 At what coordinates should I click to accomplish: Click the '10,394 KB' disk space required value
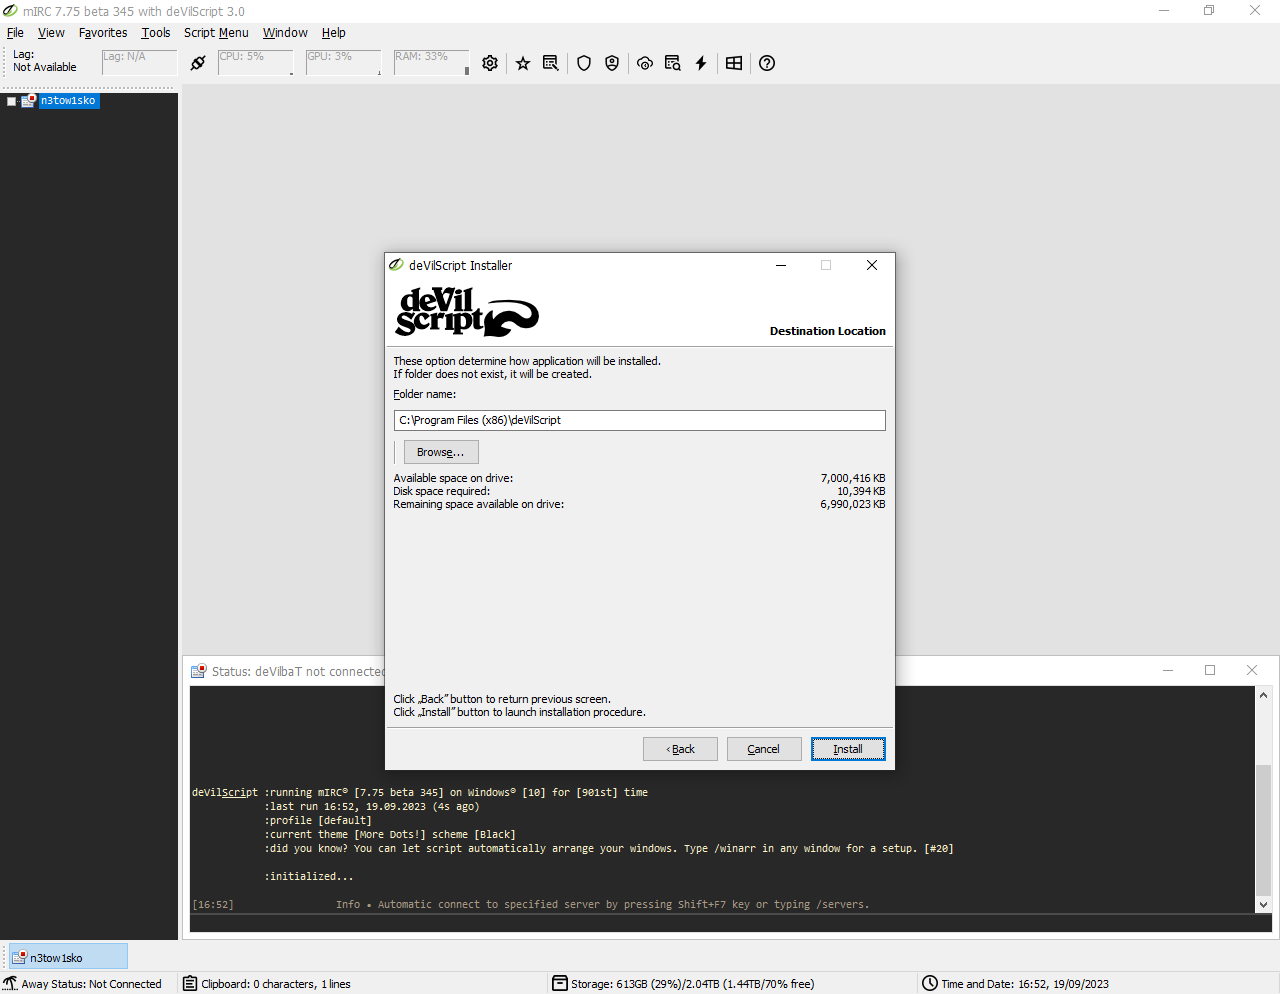(861, 491)
